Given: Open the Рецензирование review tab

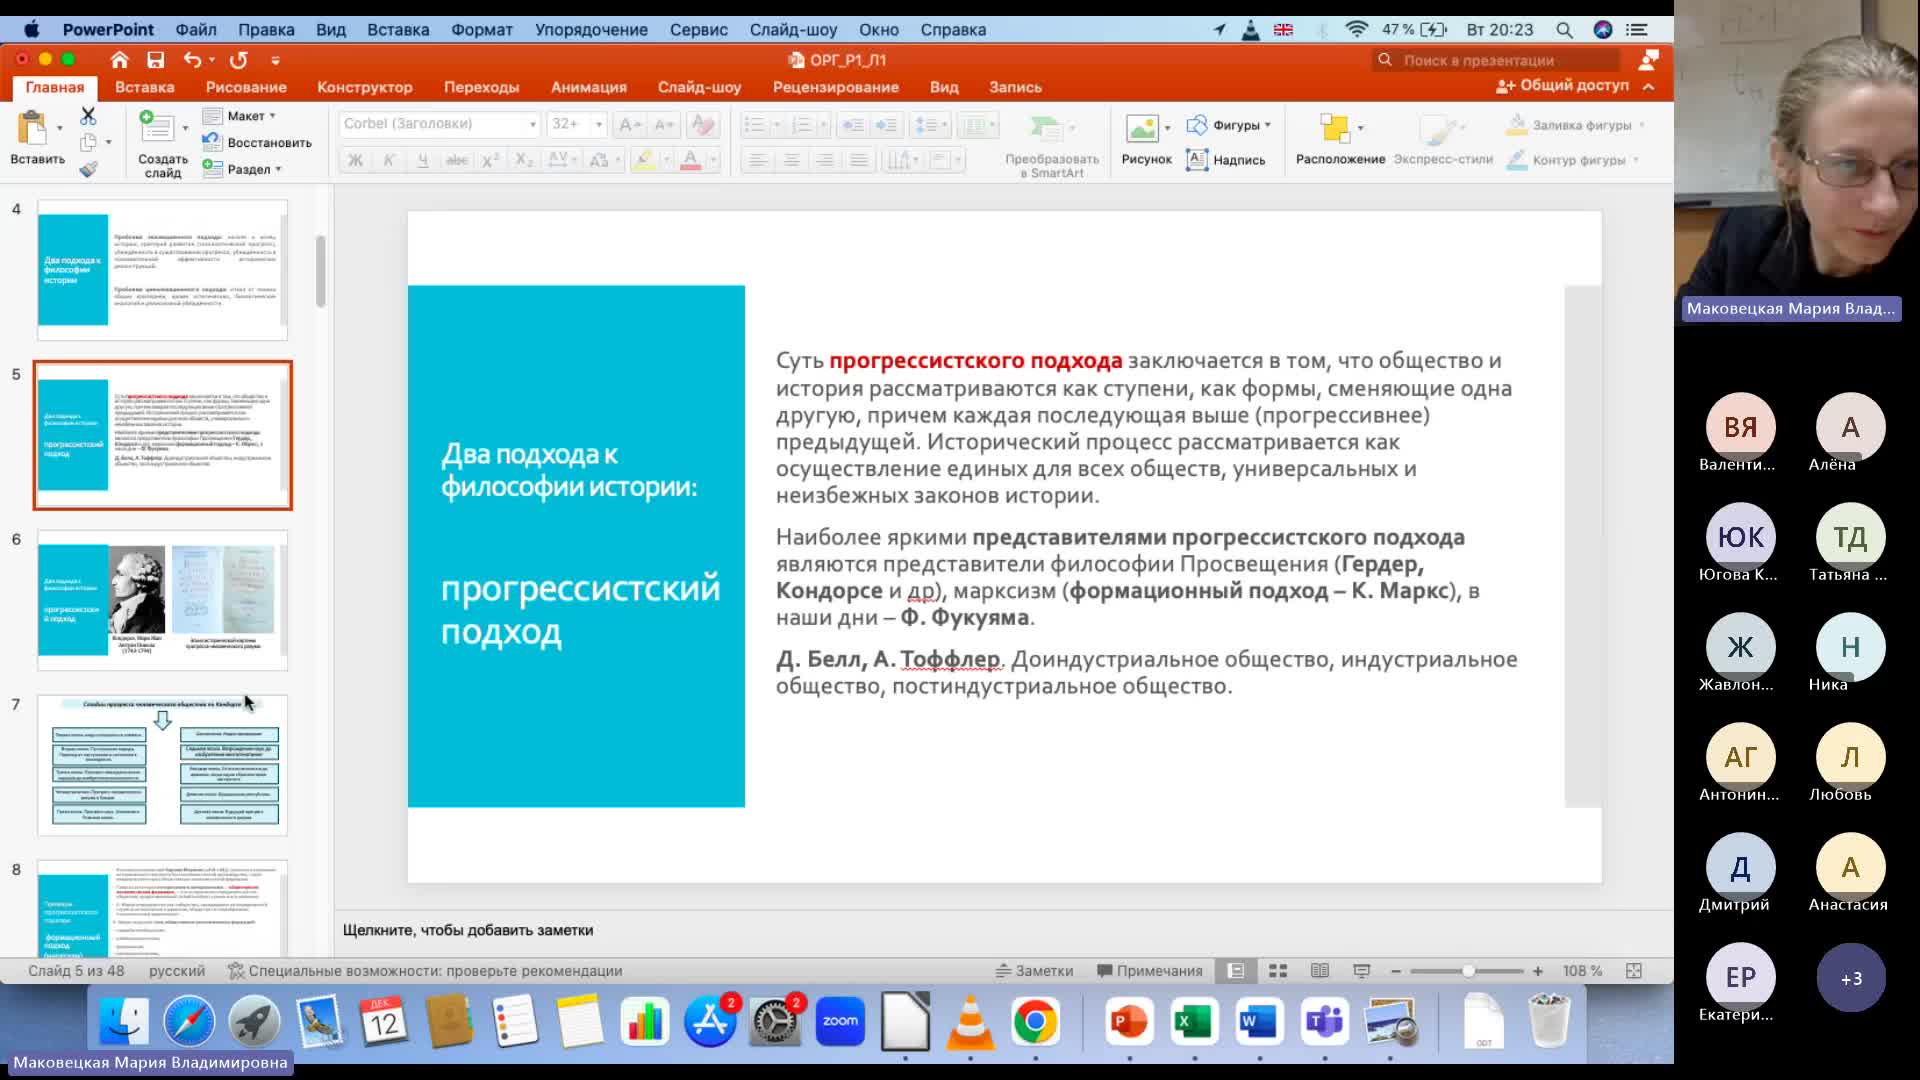Looking at the screenshot, I should click(x=835, y=87).
